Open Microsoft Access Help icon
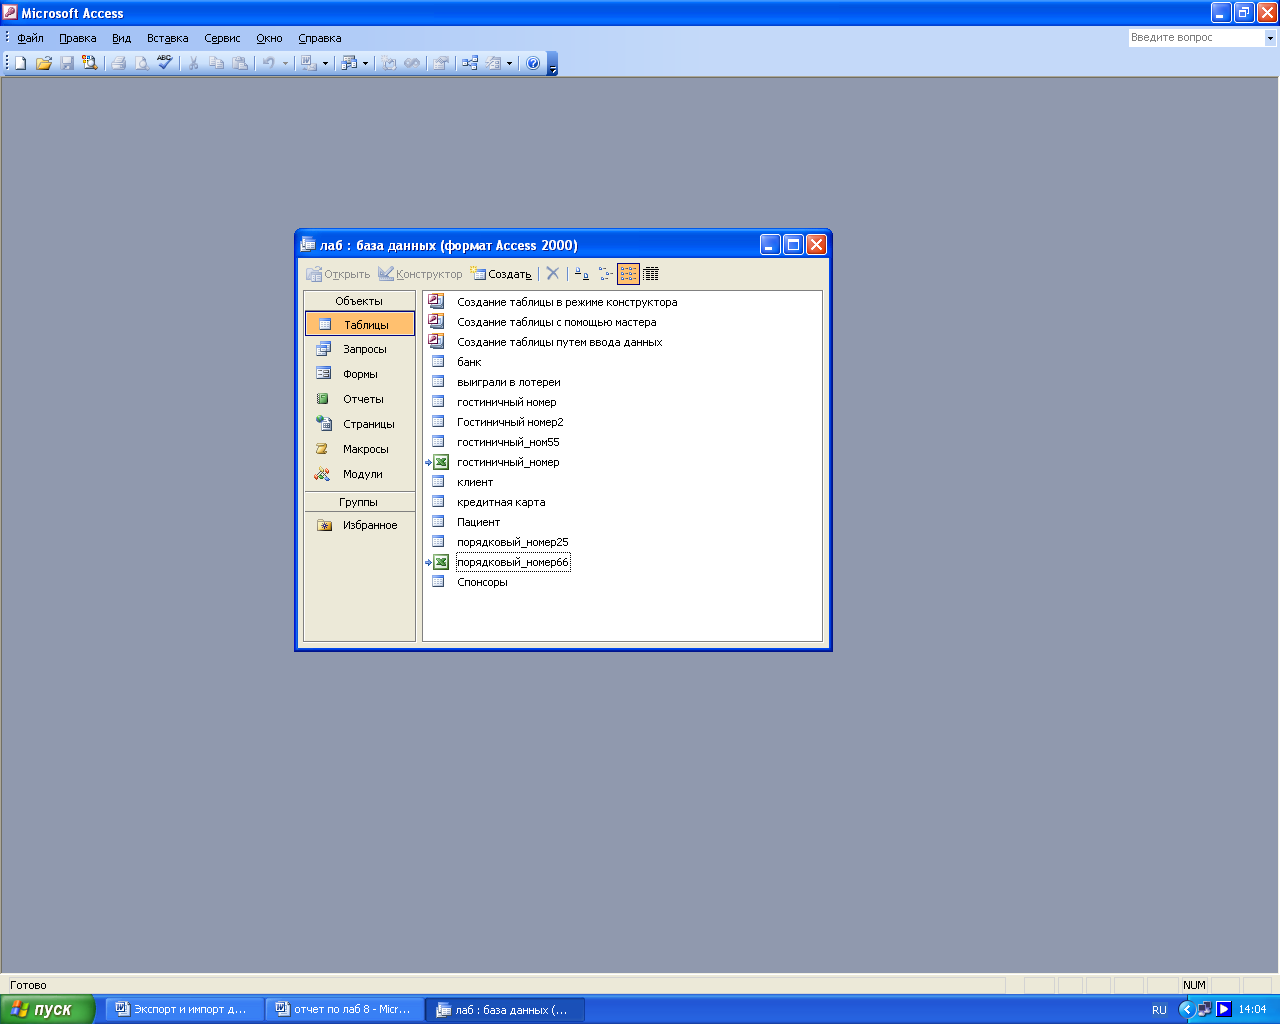The width and height of the screenshot is (1280, 1024). click(533, 63)
